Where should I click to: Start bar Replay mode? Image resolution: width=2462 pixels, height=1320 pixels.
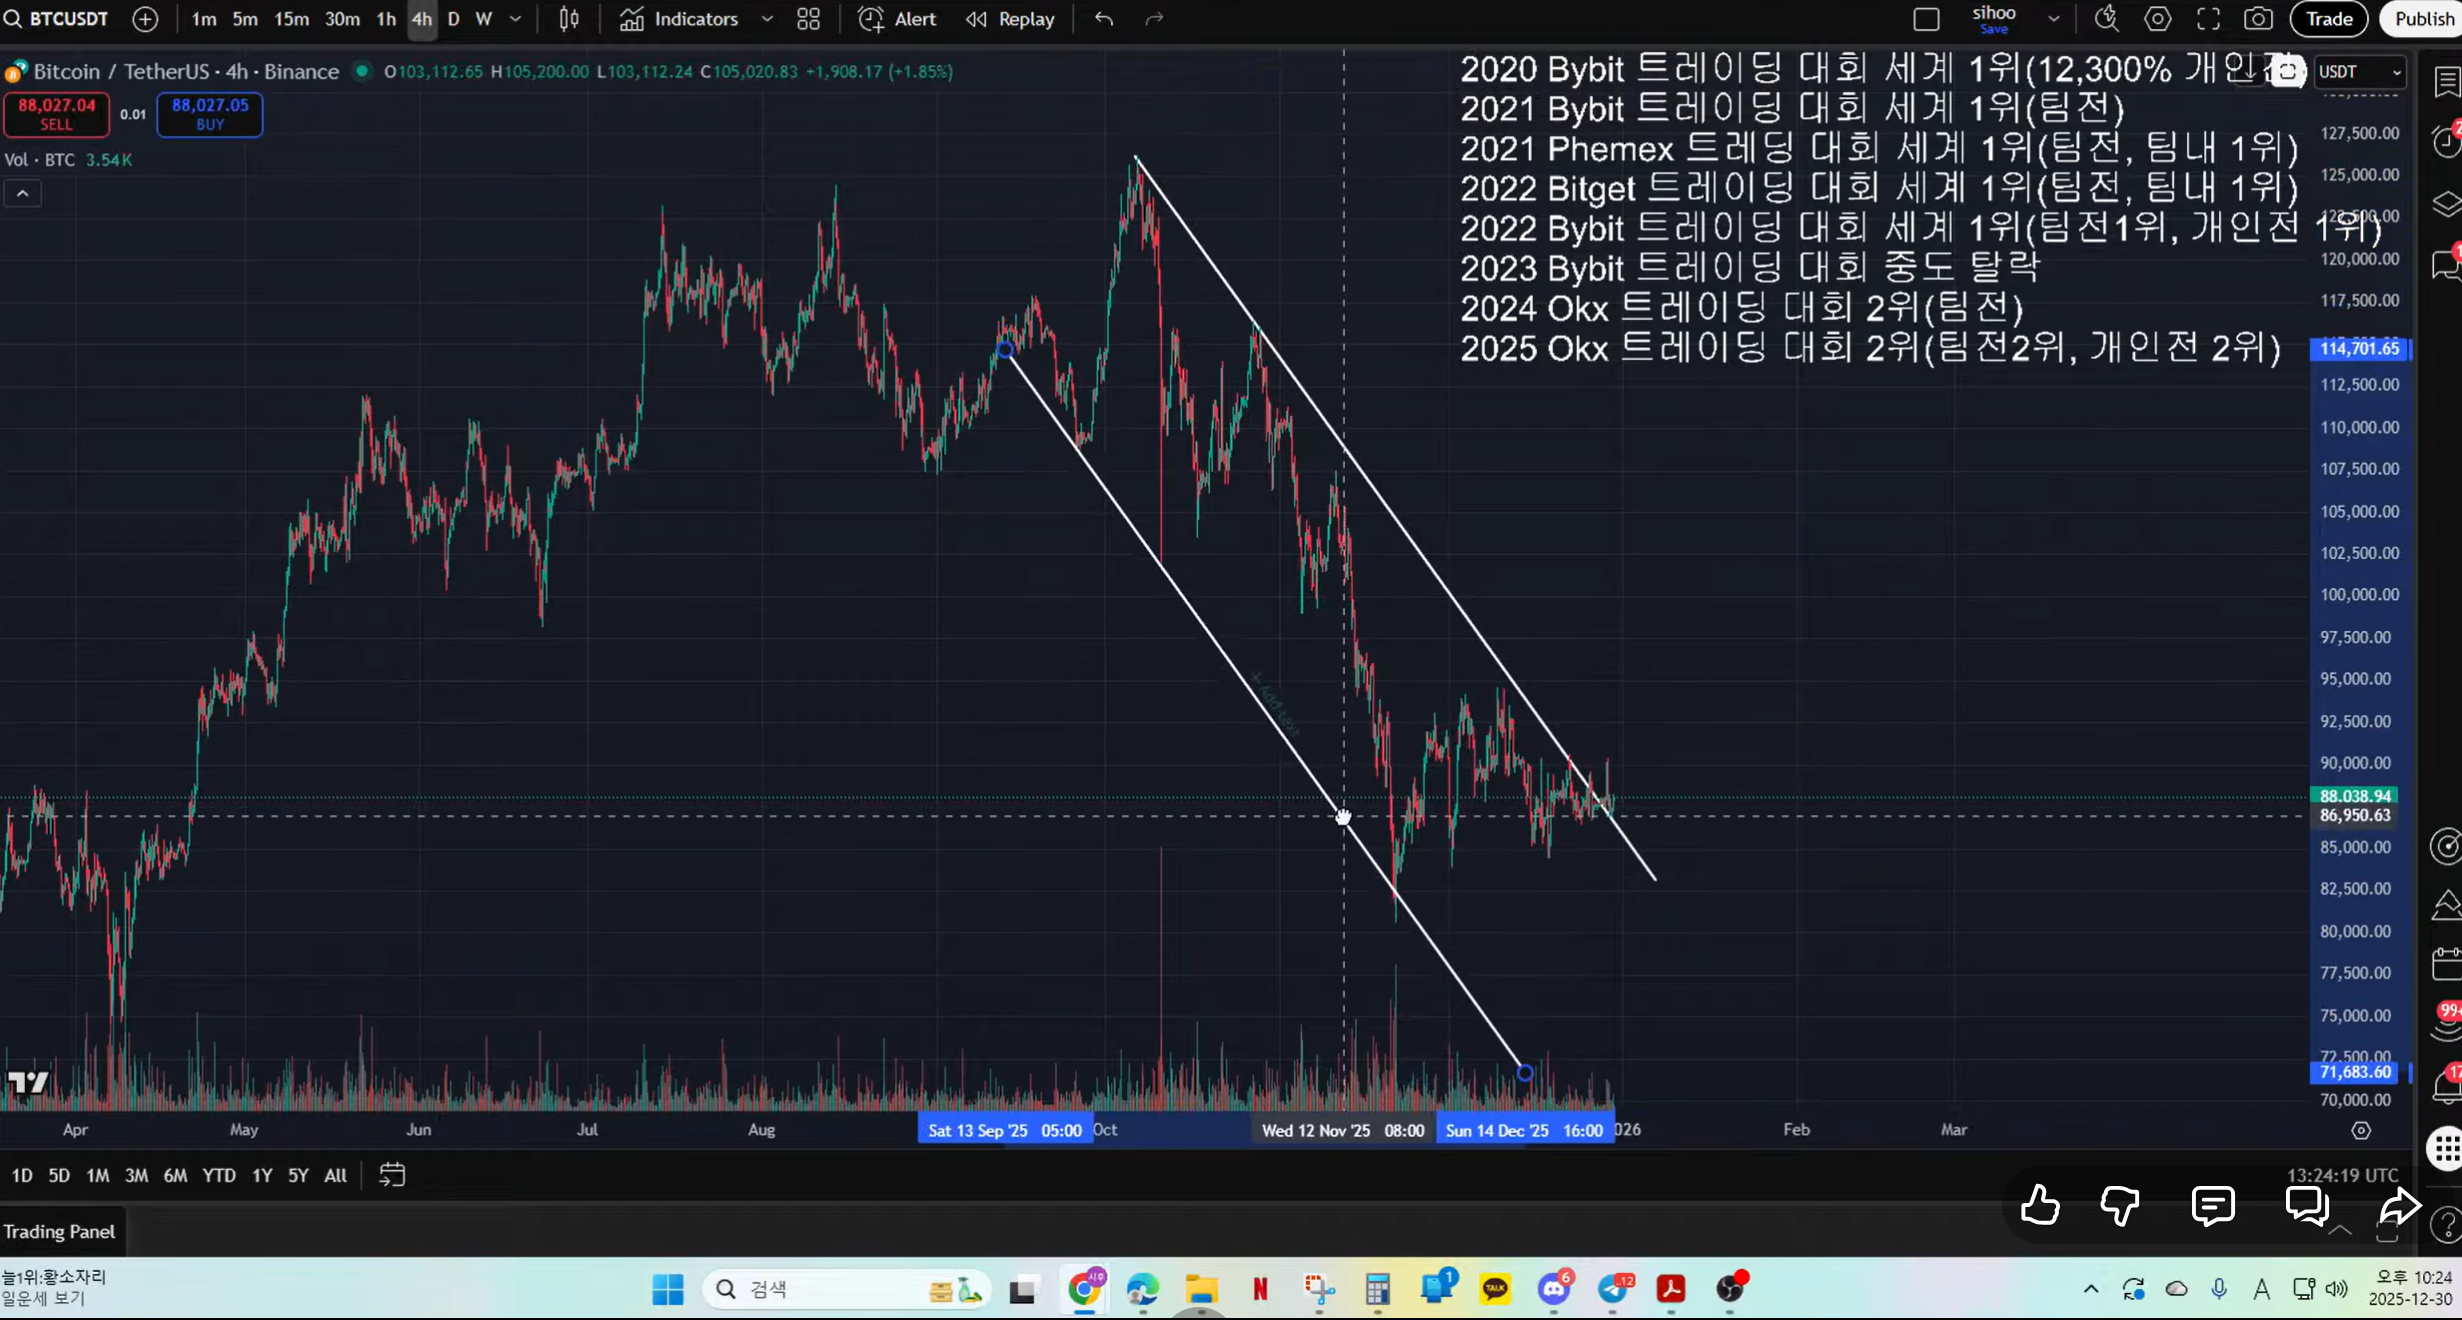(1011, 19)
